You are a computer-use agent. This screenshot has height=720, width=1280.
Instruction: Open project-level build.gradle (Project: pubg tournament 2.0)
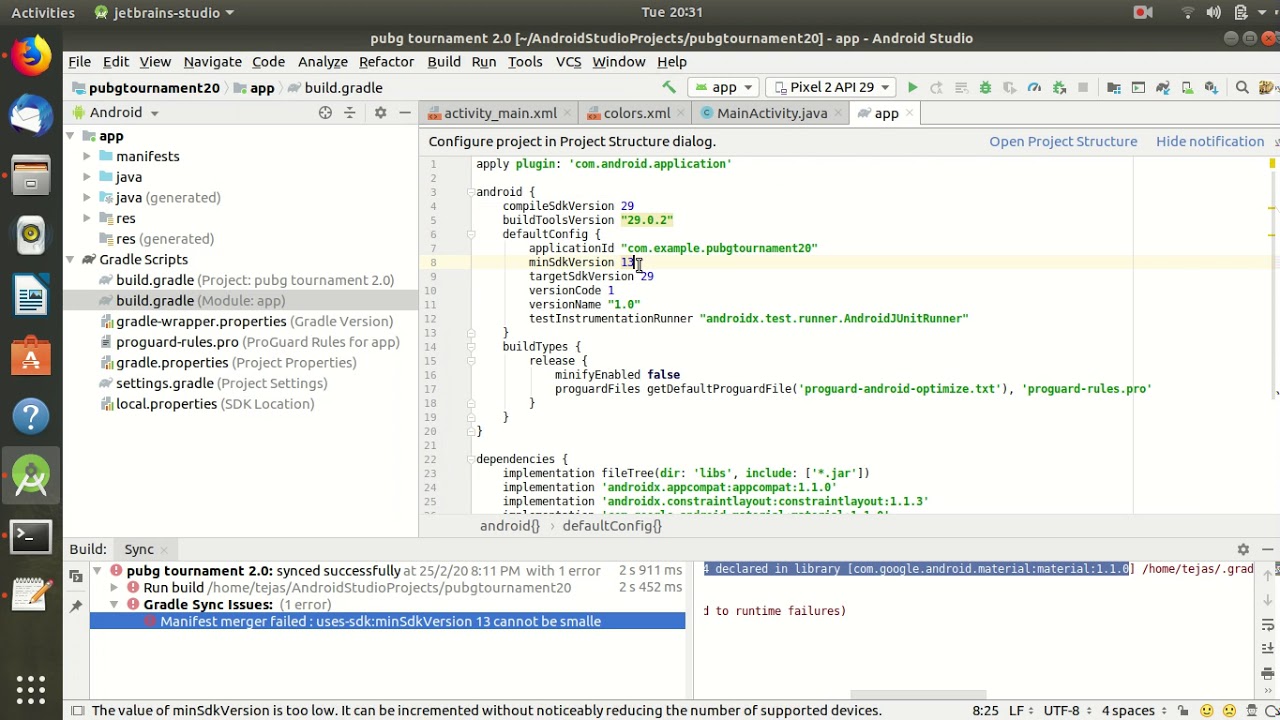click(247, 280)
